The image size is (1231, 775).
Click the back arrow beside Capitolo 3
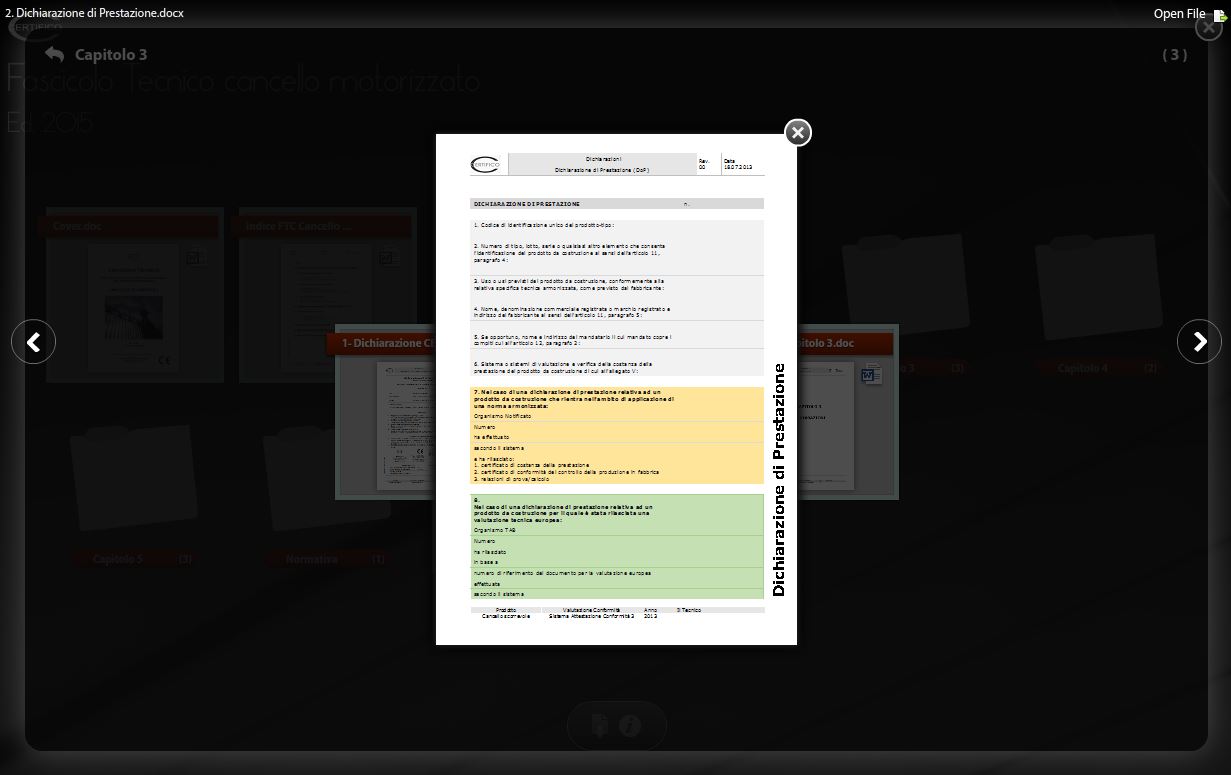(x=54, y=55)
